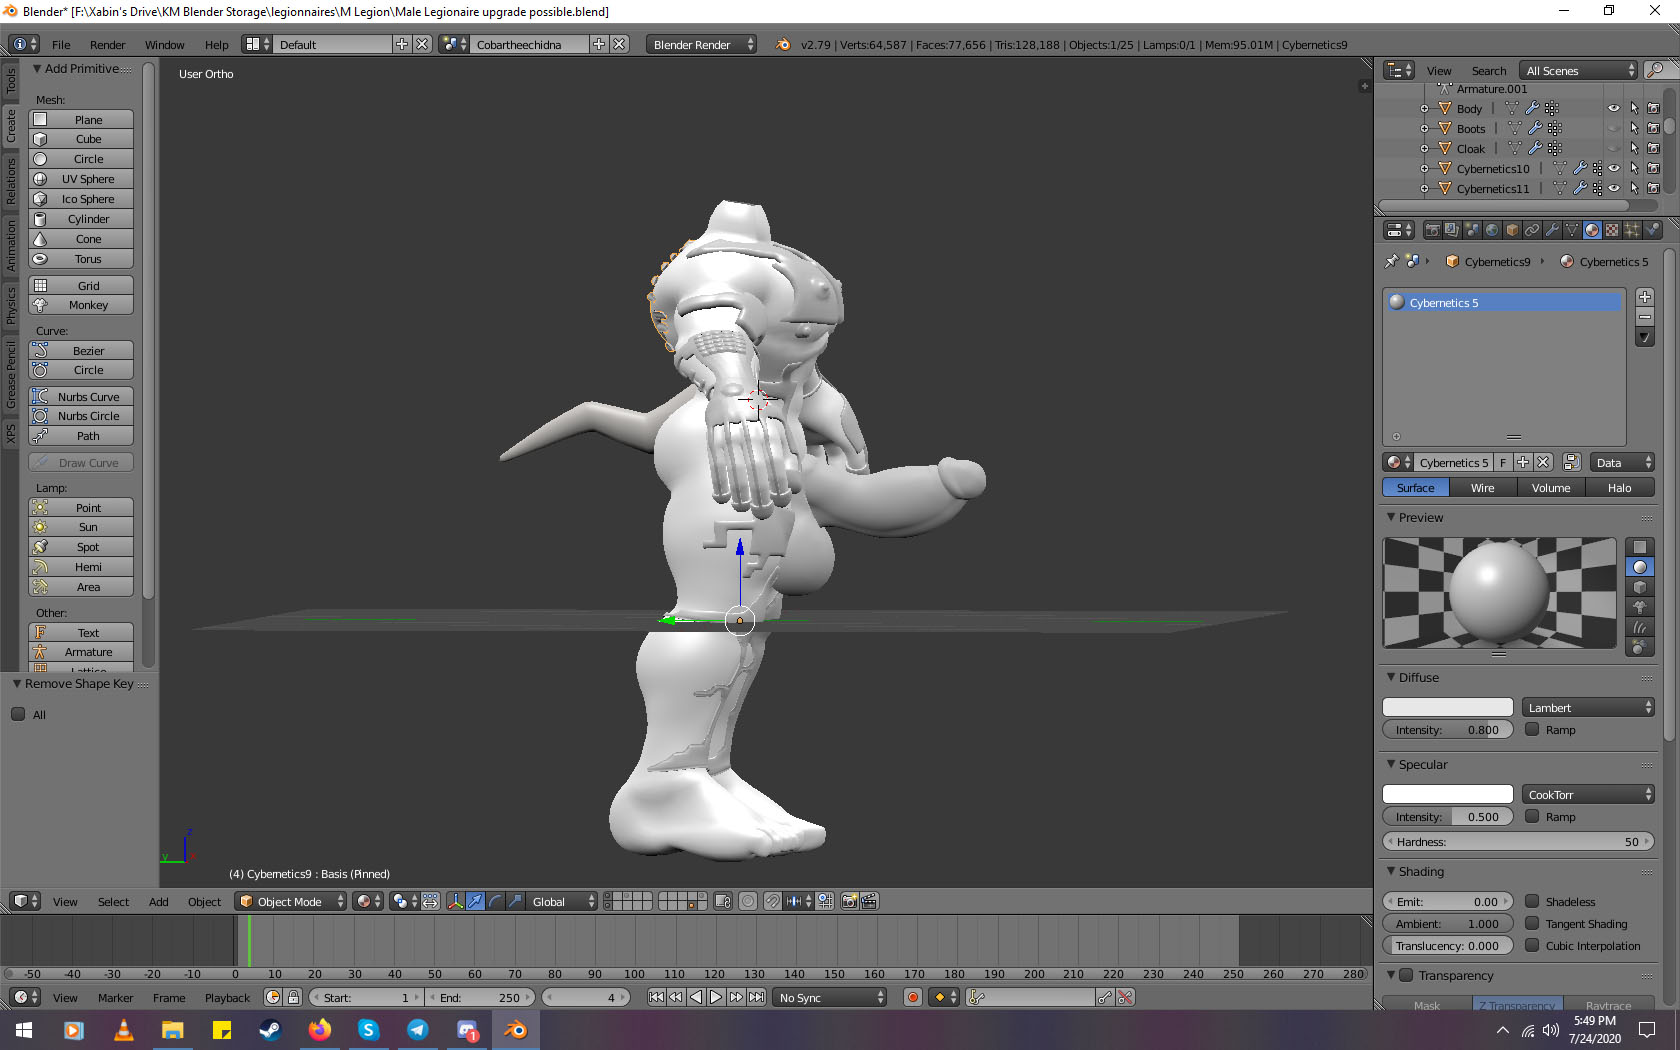The height and width of the screenshot is (1050, 1680).
Task: Open the World properties globe icon
Action: click(1492, 230)
